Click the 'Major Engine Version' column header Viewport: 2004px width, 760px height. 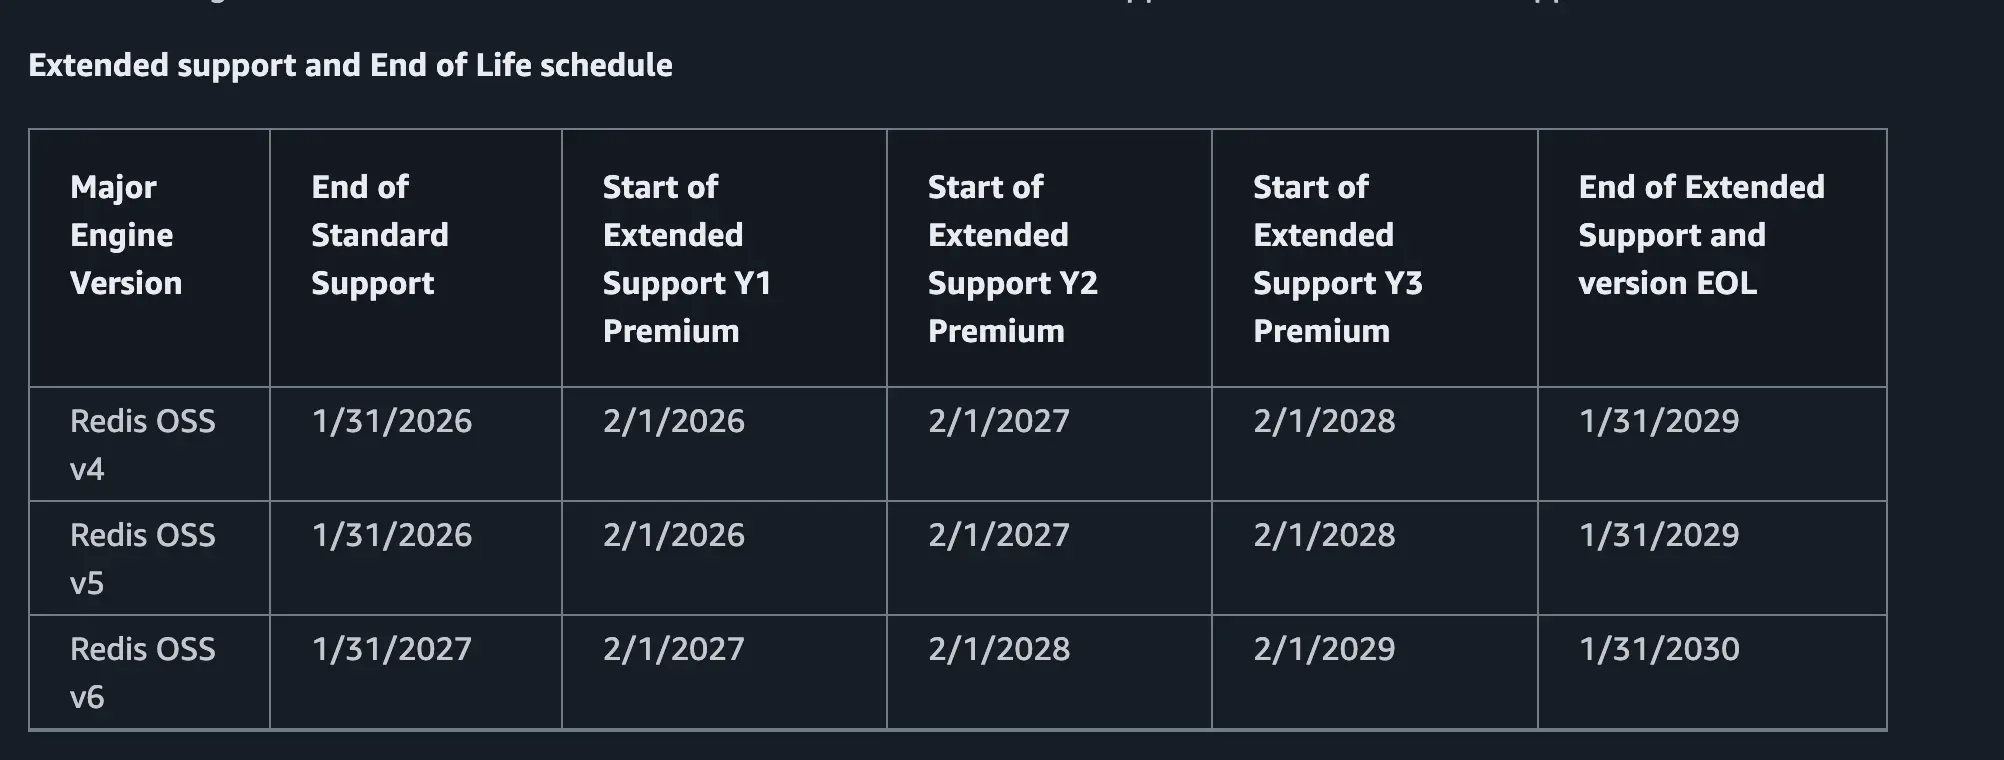(126, 235)
